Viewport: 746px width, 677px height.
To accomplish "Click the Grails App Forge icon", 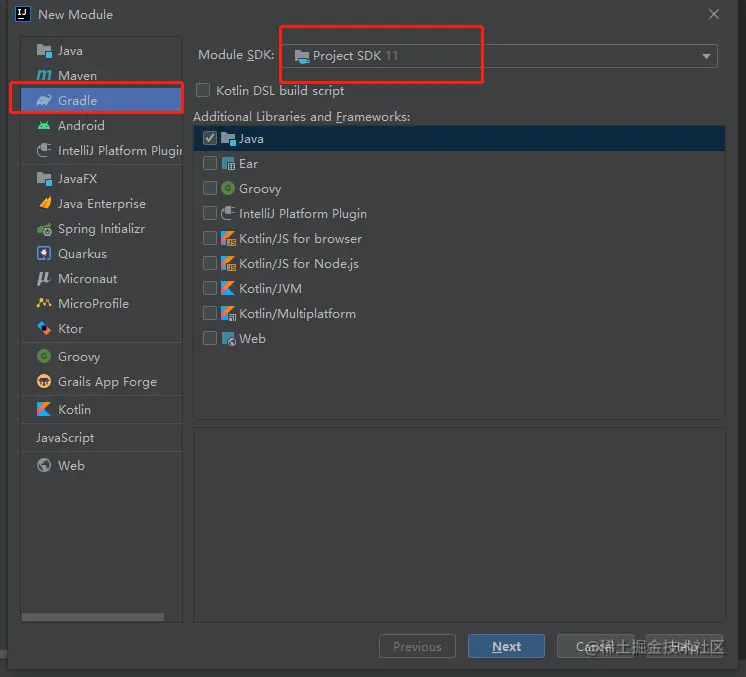I will (x=44, y=381).
